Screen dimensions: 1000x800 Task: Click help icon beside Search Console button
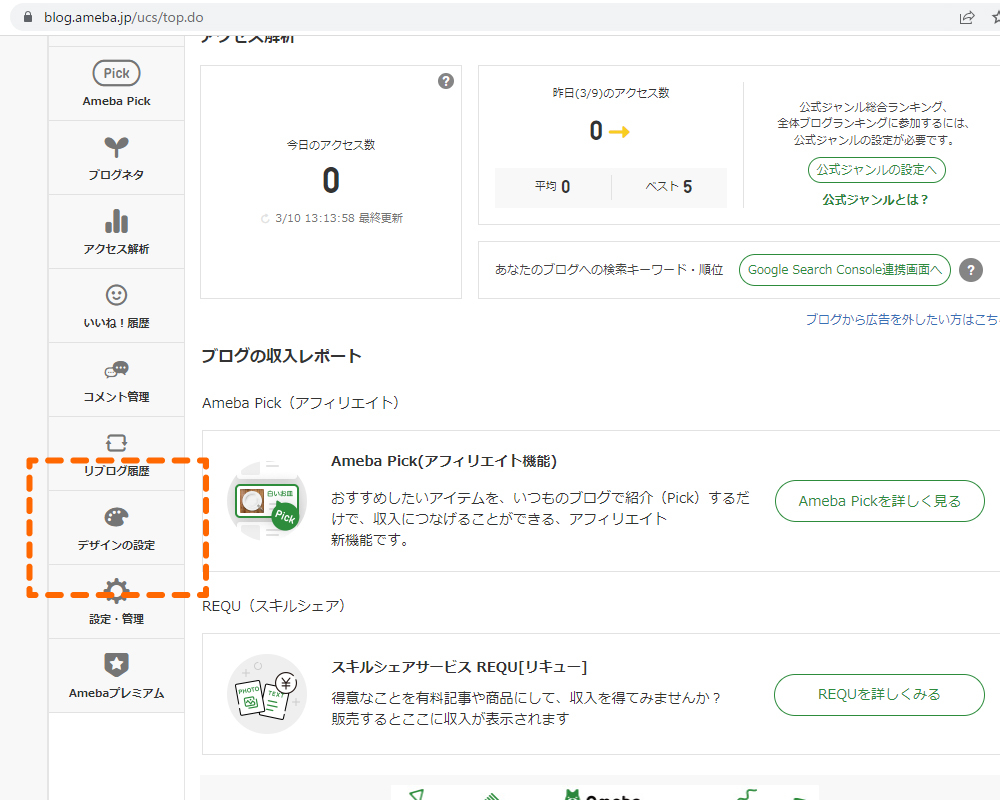tap(970, 270)
